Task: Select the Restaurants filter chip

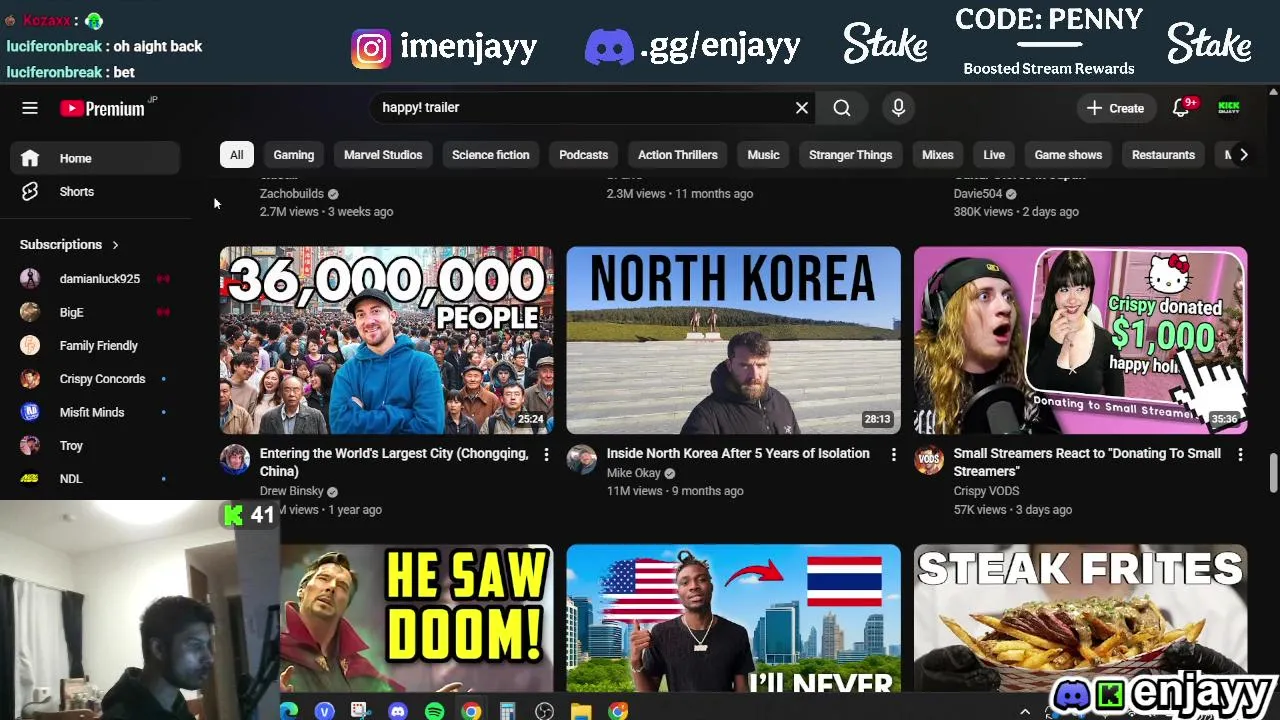Action: pyautogui.click(x=1163, y=155)
